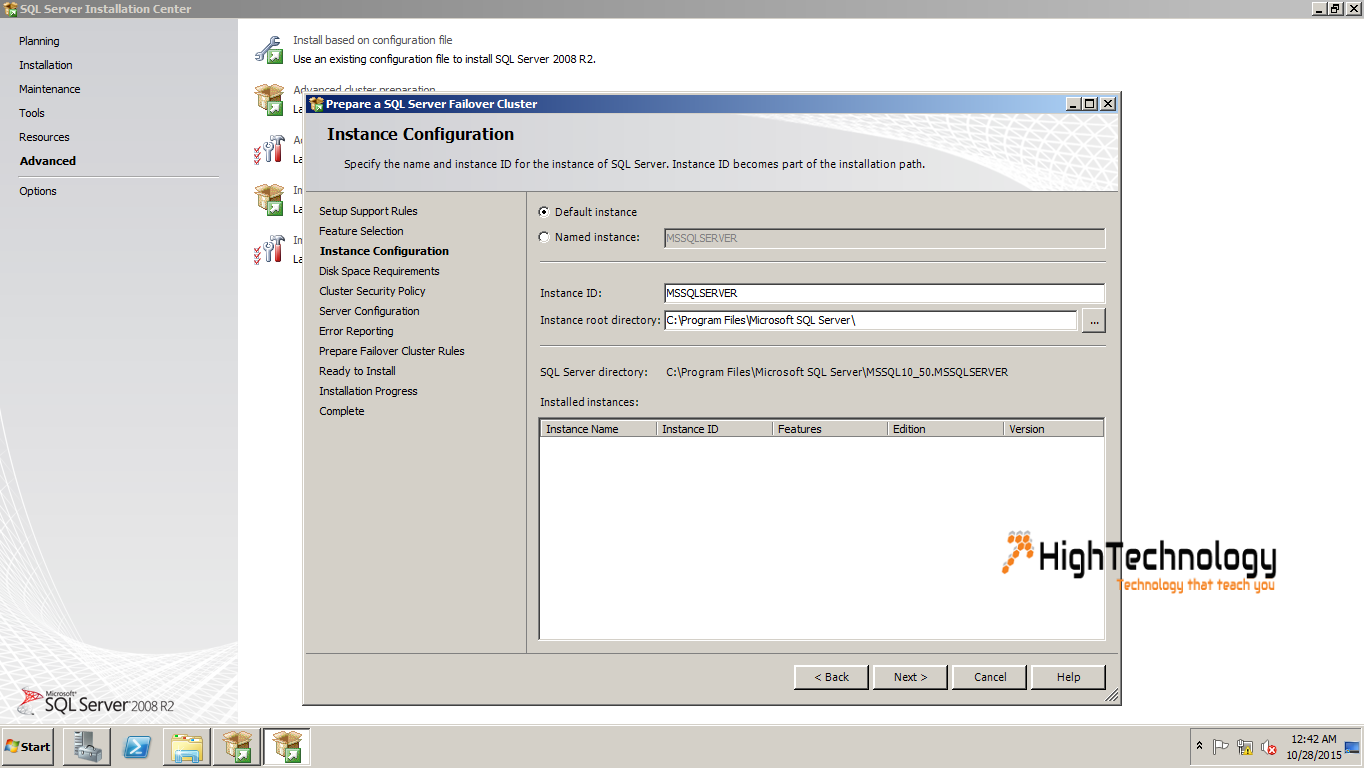1364x768 pixels.
Task: Open the Tools section
Action: 32,113
